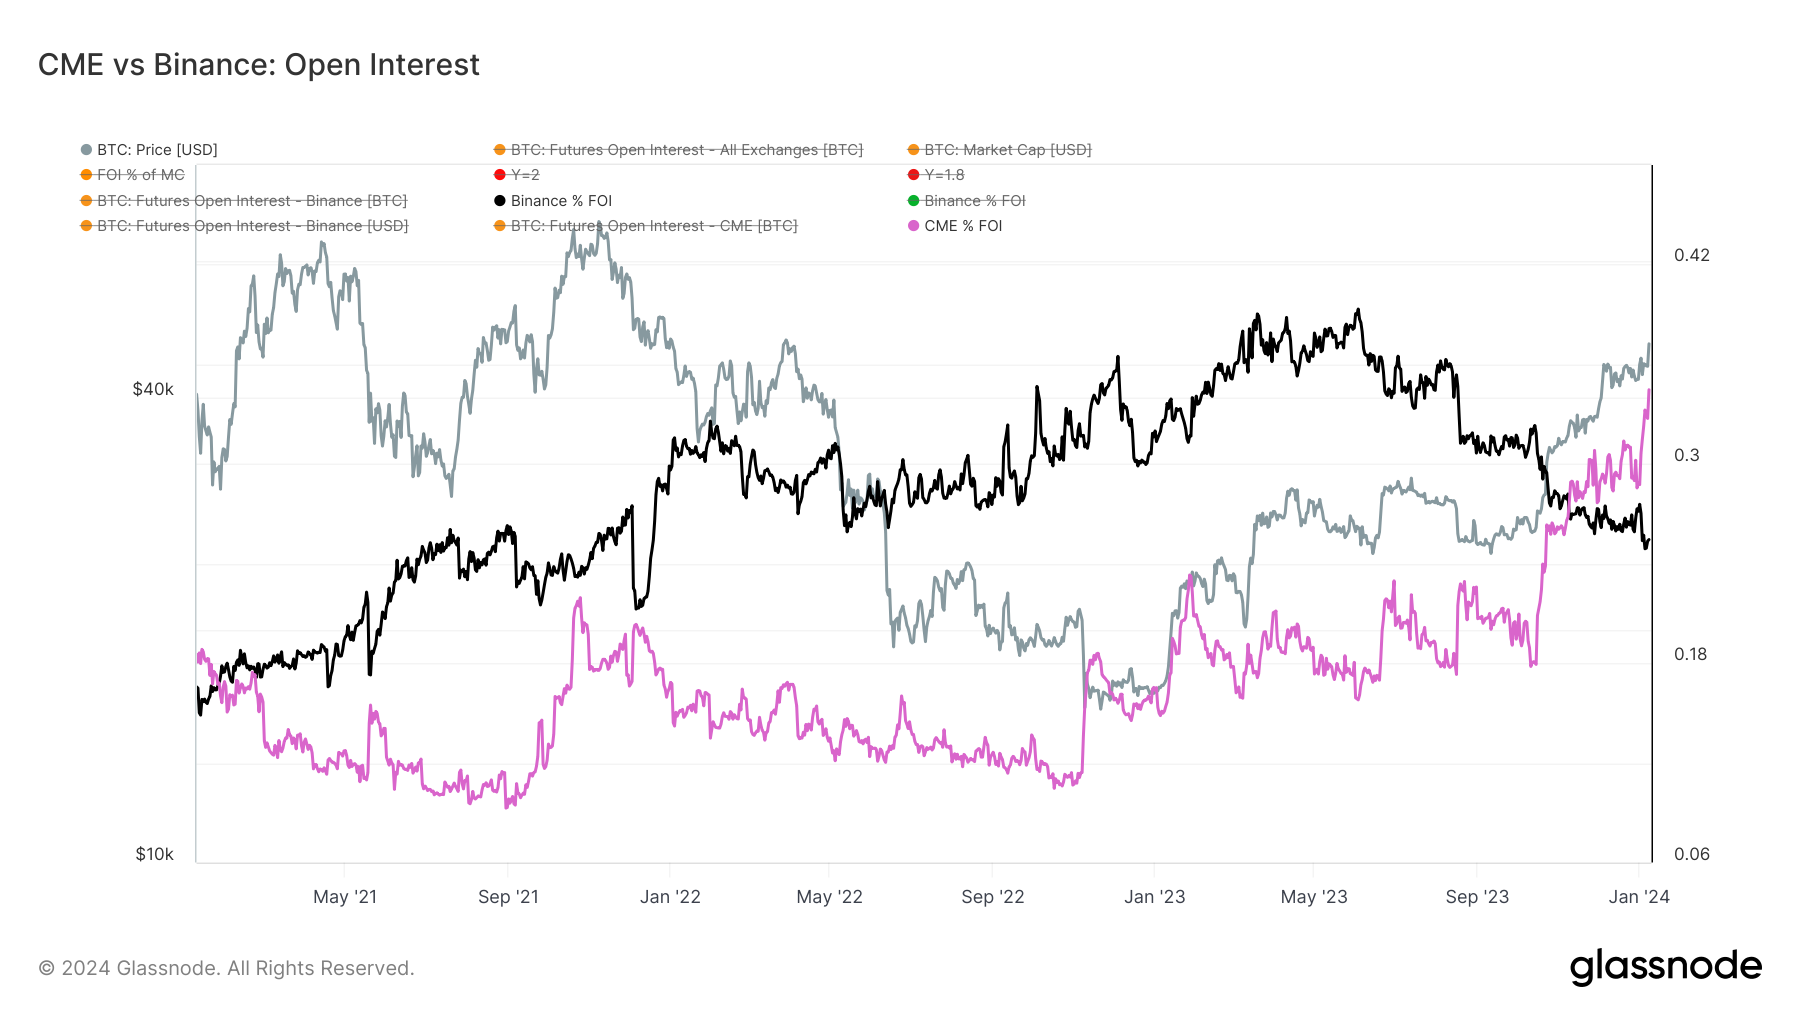1800x1013 pixels.
Task: Hide the black Binance % FOI series
Action: 561,201
